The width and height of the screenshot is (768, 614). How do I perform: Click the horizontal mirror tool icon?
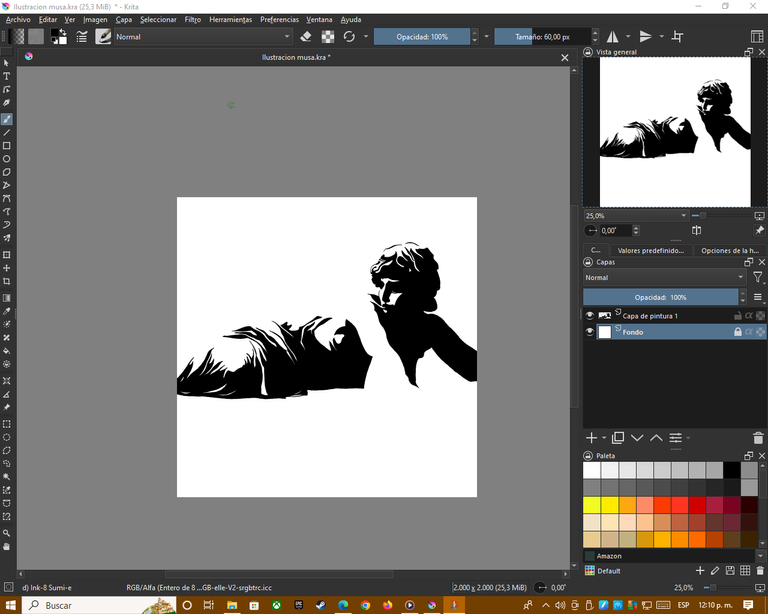613,37
